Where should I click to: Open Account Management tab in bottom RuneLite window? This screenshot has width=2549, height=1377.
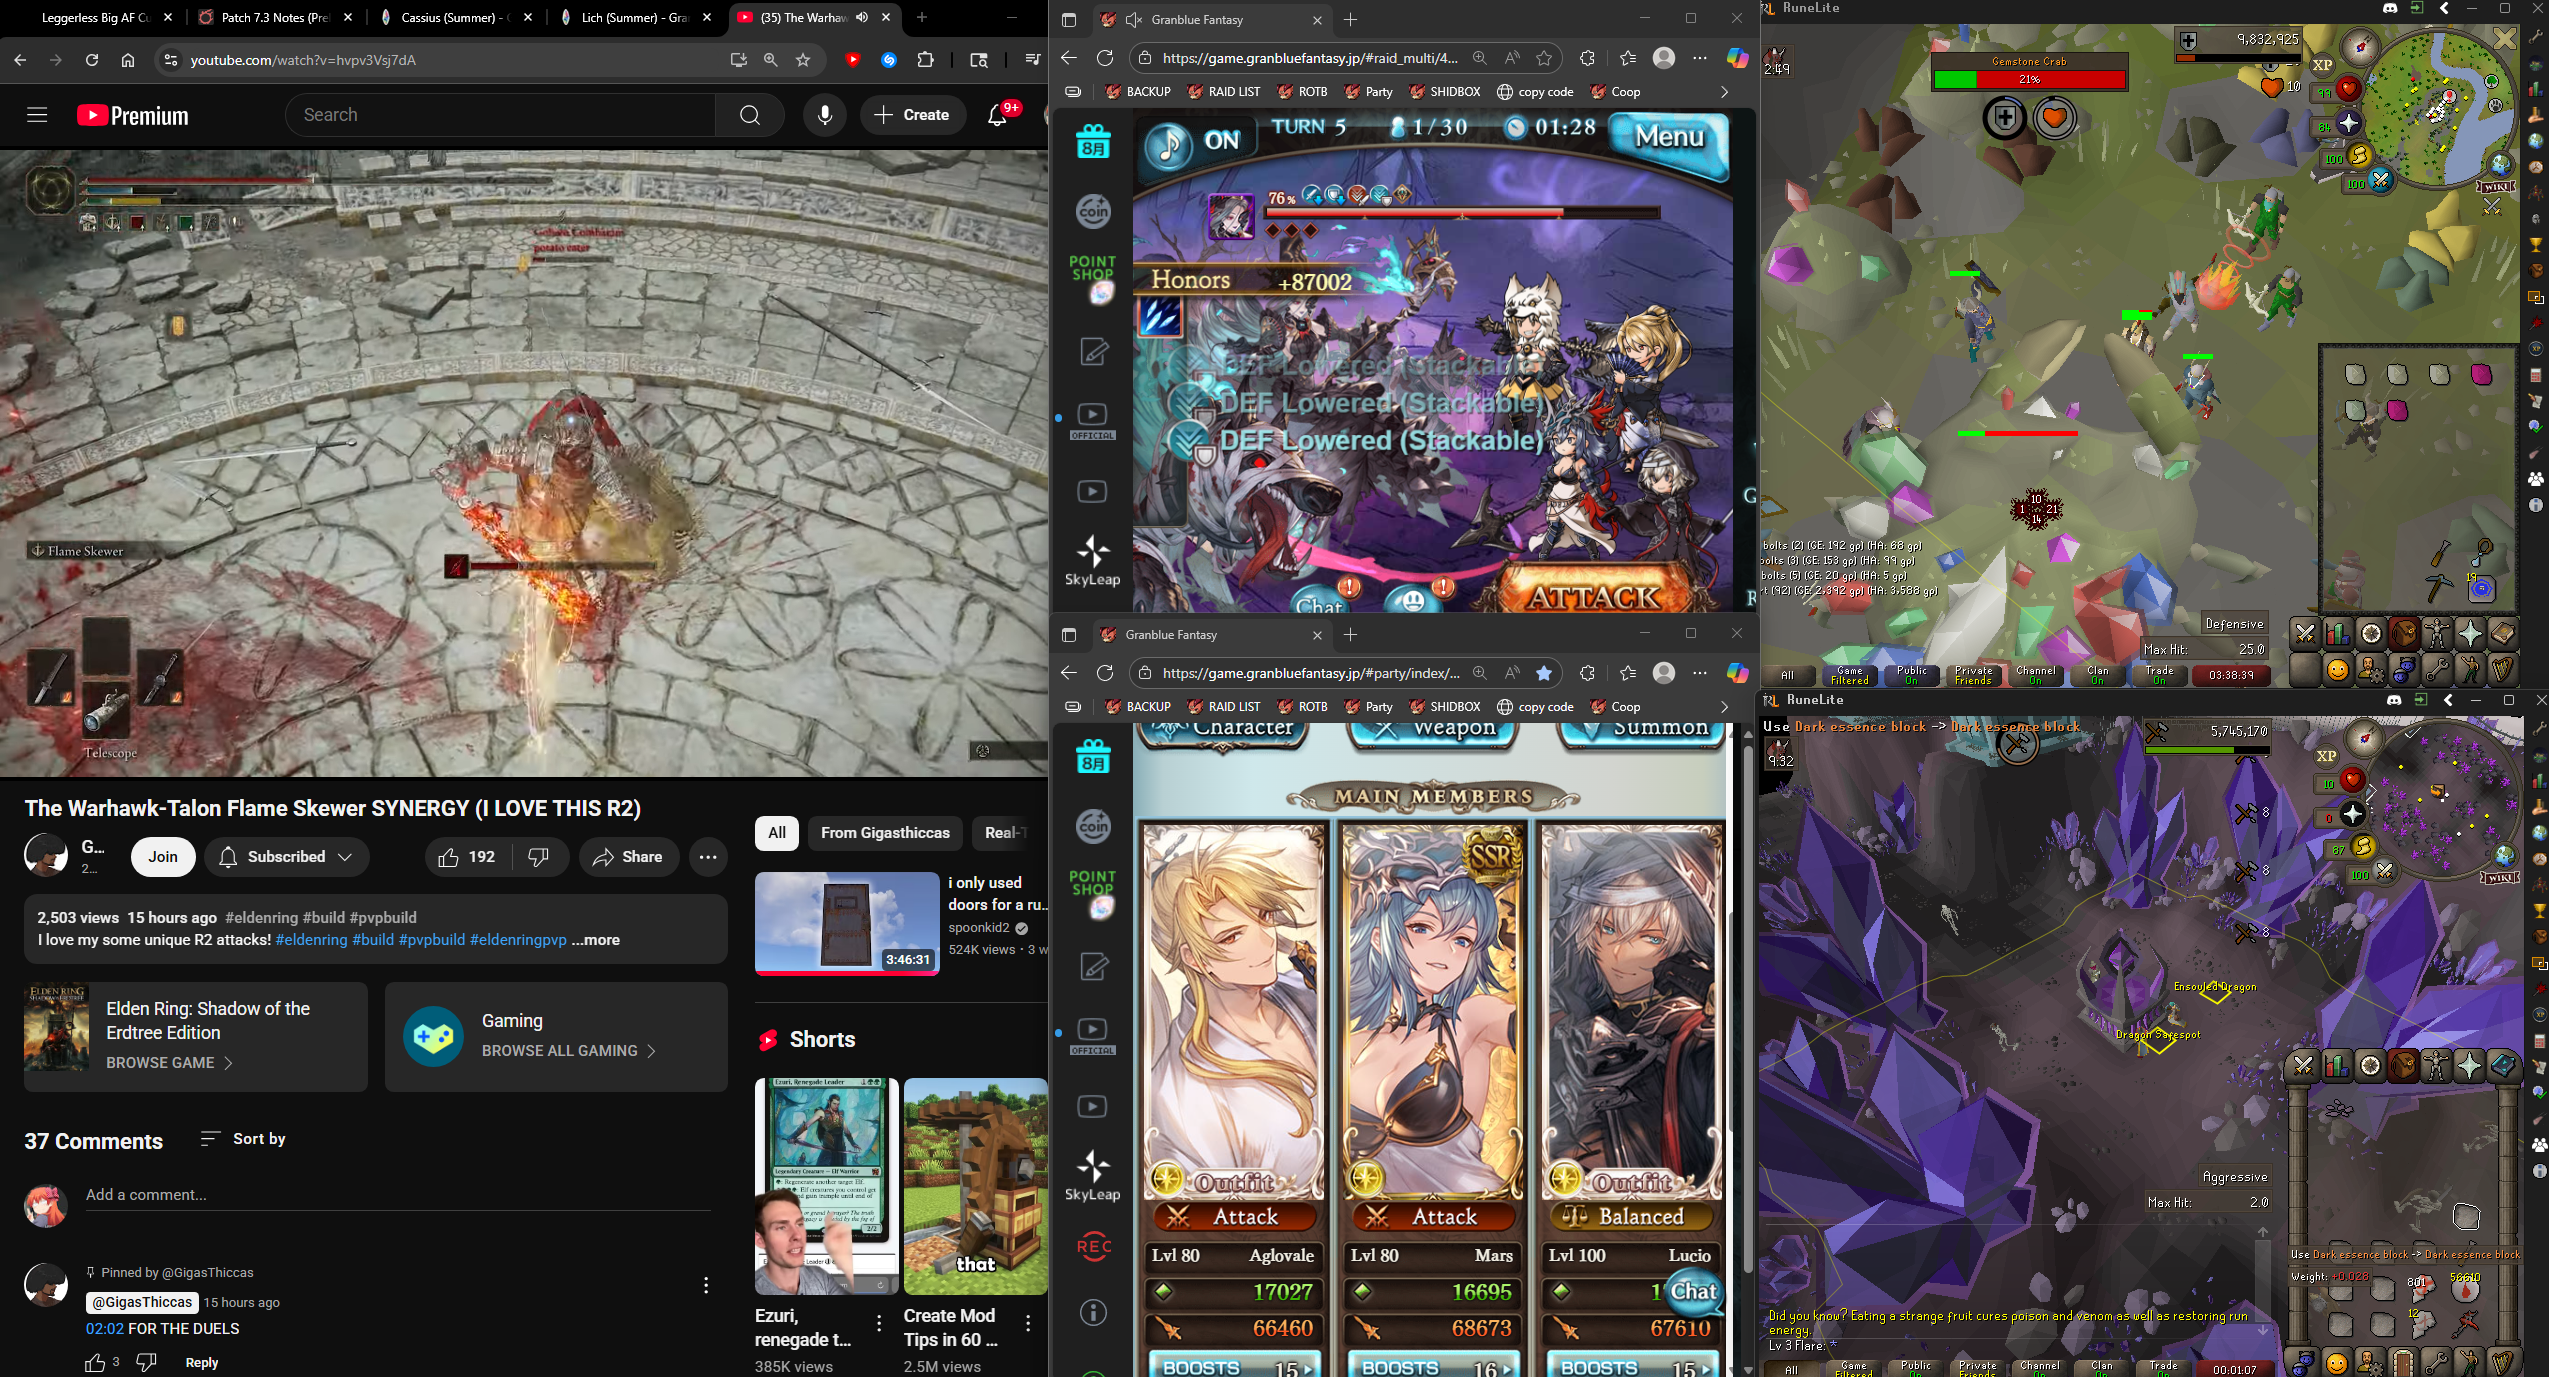[2370, 1362]
